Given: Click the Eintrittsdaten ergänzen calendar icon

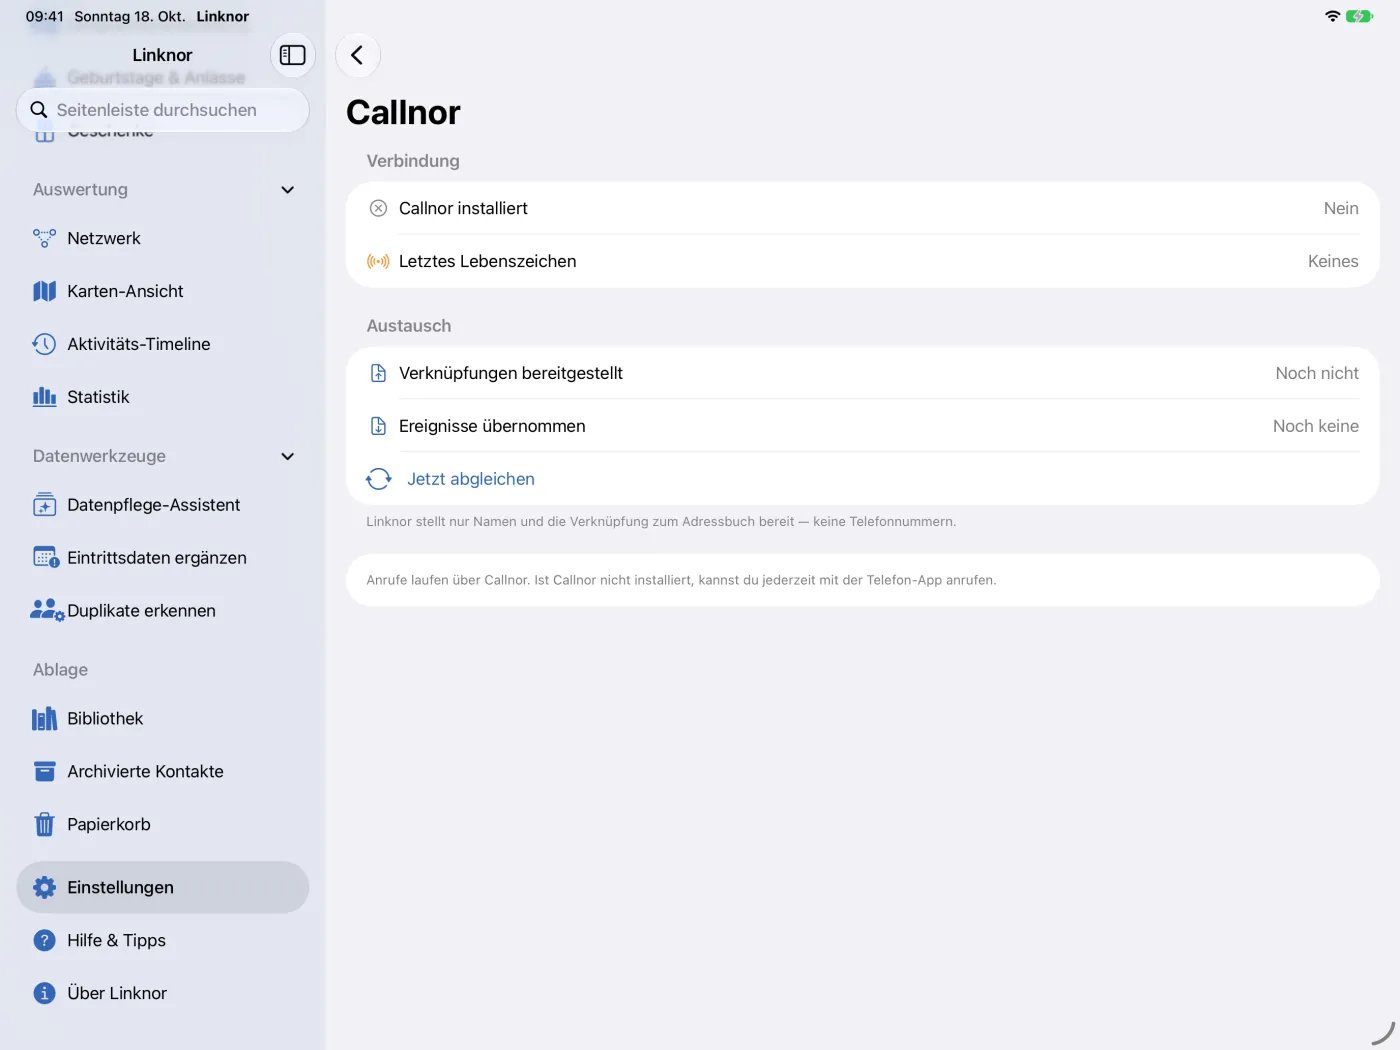Looking at the screenshot, I should (46, 558).
